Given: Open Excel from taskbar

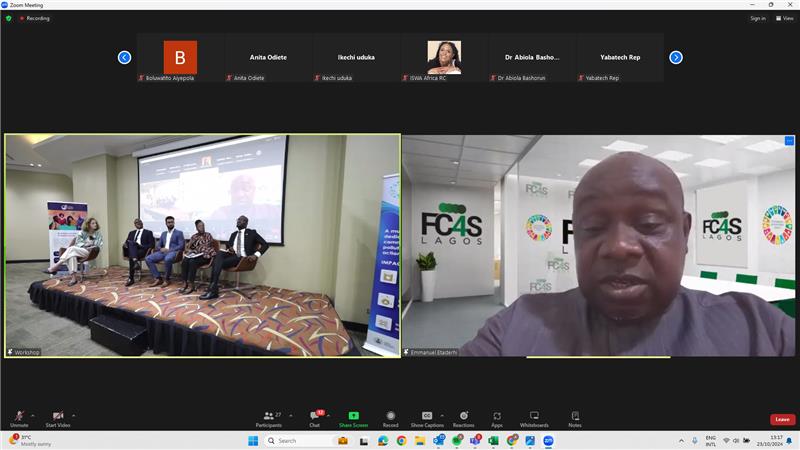Looking at the screenshot, I should pyautogui.click(x=493, y=441).
